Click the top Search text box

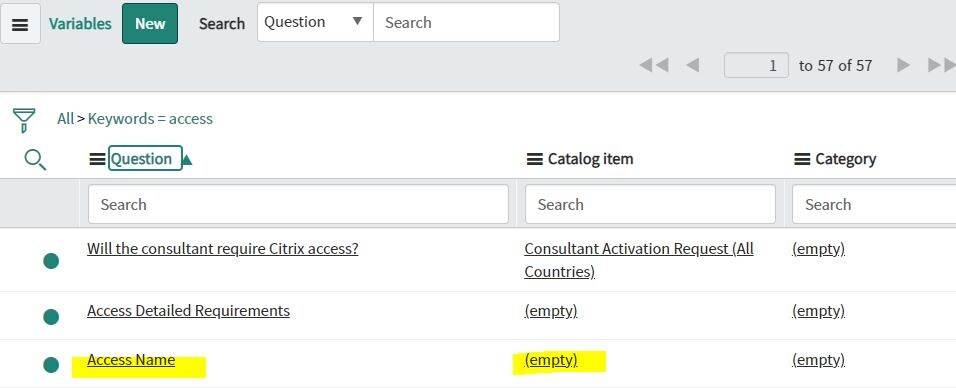(x=466, y=23)
